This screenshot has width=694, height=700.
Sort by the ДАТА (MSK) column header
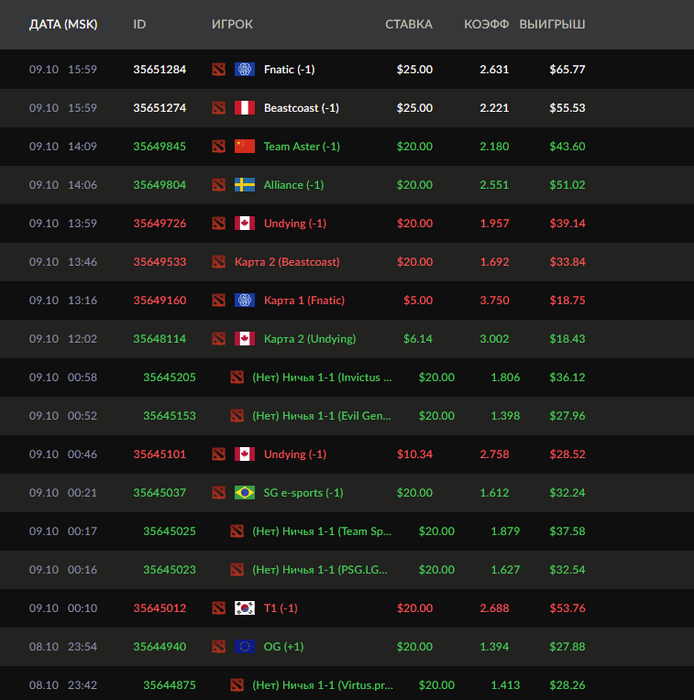pyautogui.click(x=63, y=24)
